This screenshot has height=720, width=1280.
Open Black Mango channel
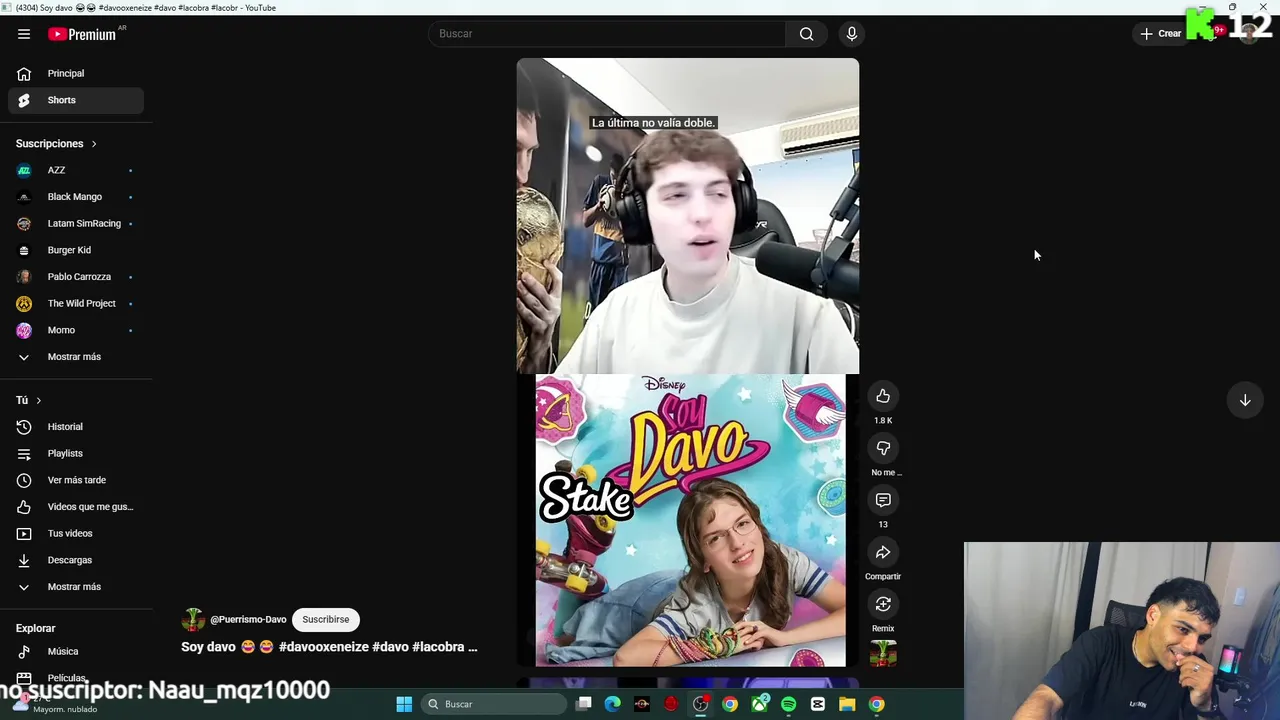76,197
